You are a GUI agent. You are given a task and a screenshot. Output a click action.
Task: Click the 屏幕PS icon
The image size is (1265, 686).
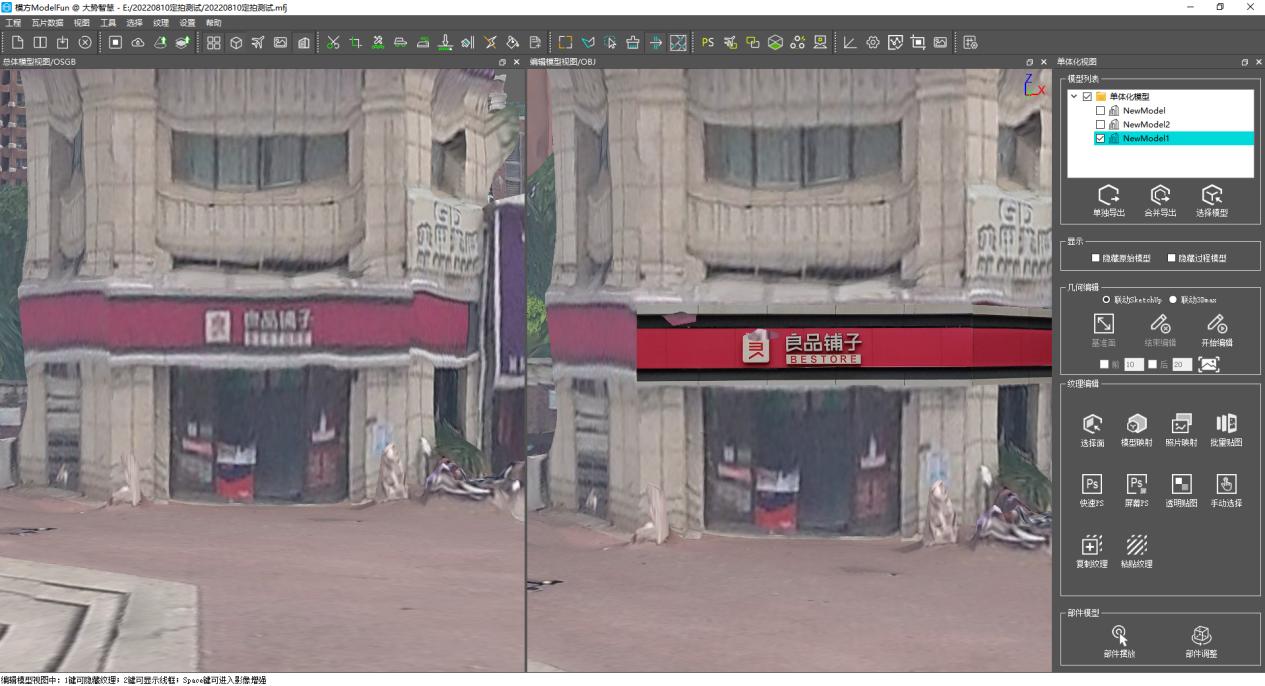coord(1137,484)
